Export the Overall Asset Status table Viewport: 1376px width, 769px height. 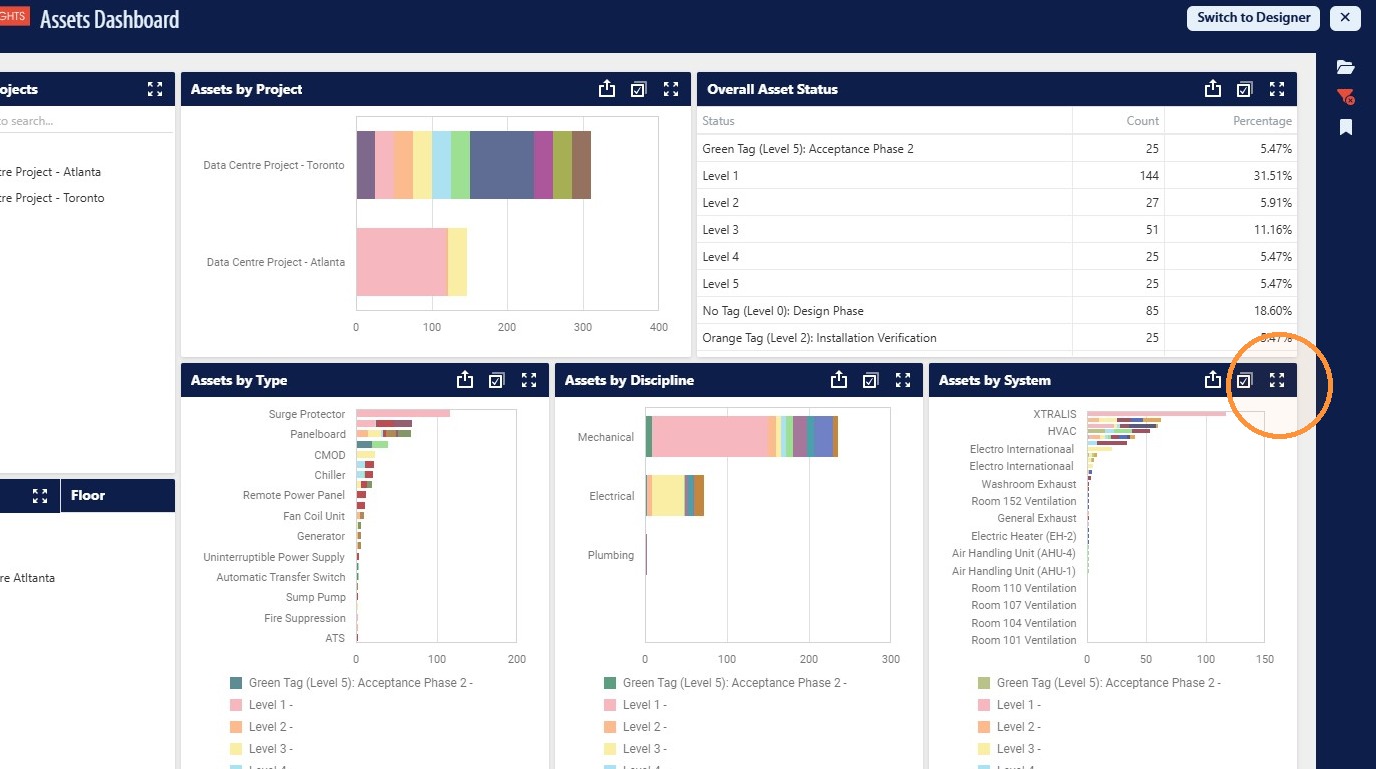point(1213,89)
